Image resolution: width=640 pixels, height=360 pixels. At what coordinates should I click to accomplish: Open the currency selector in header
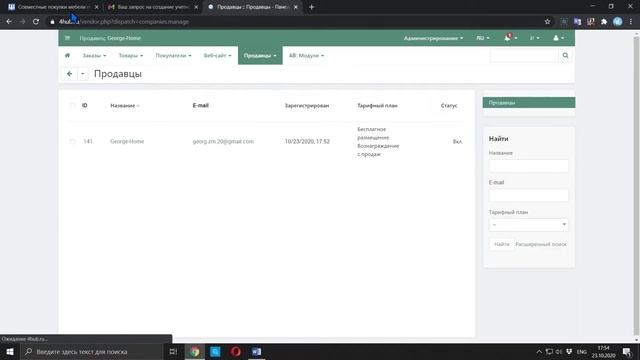(534, 38)
